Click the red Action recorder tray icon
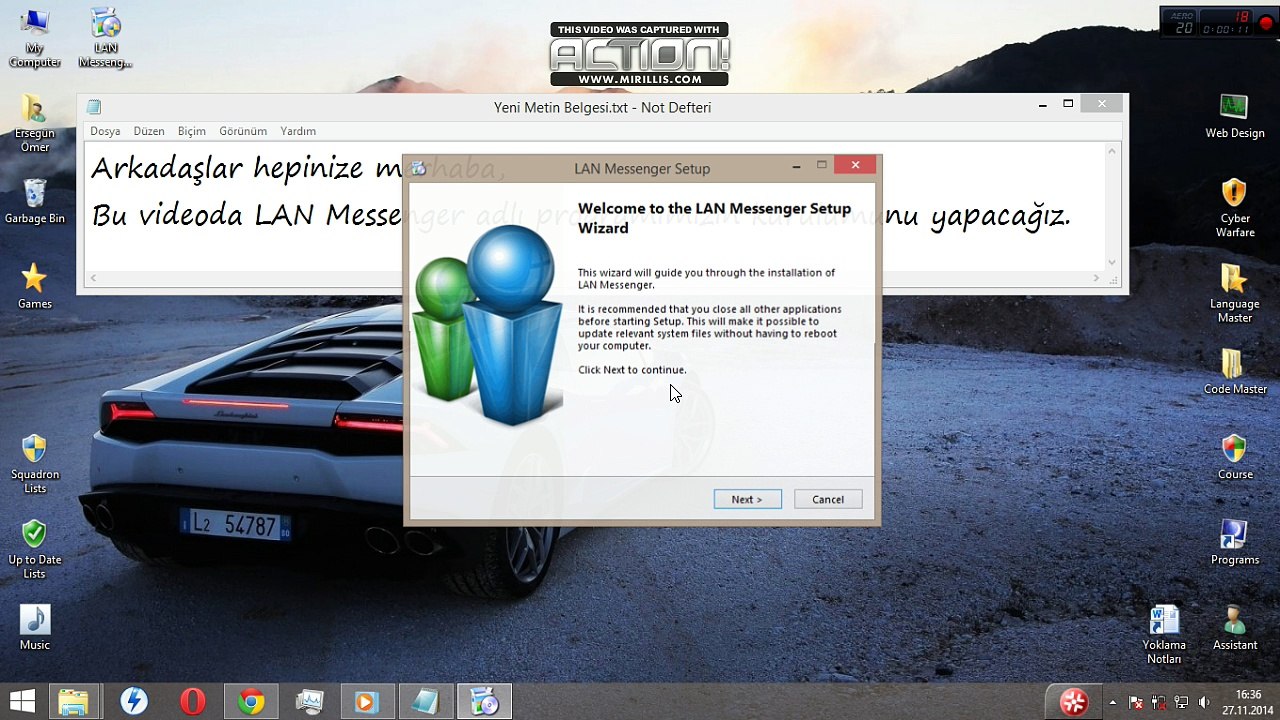The height and width of the screenshot is (720, 1280). tap(1074, 702)
